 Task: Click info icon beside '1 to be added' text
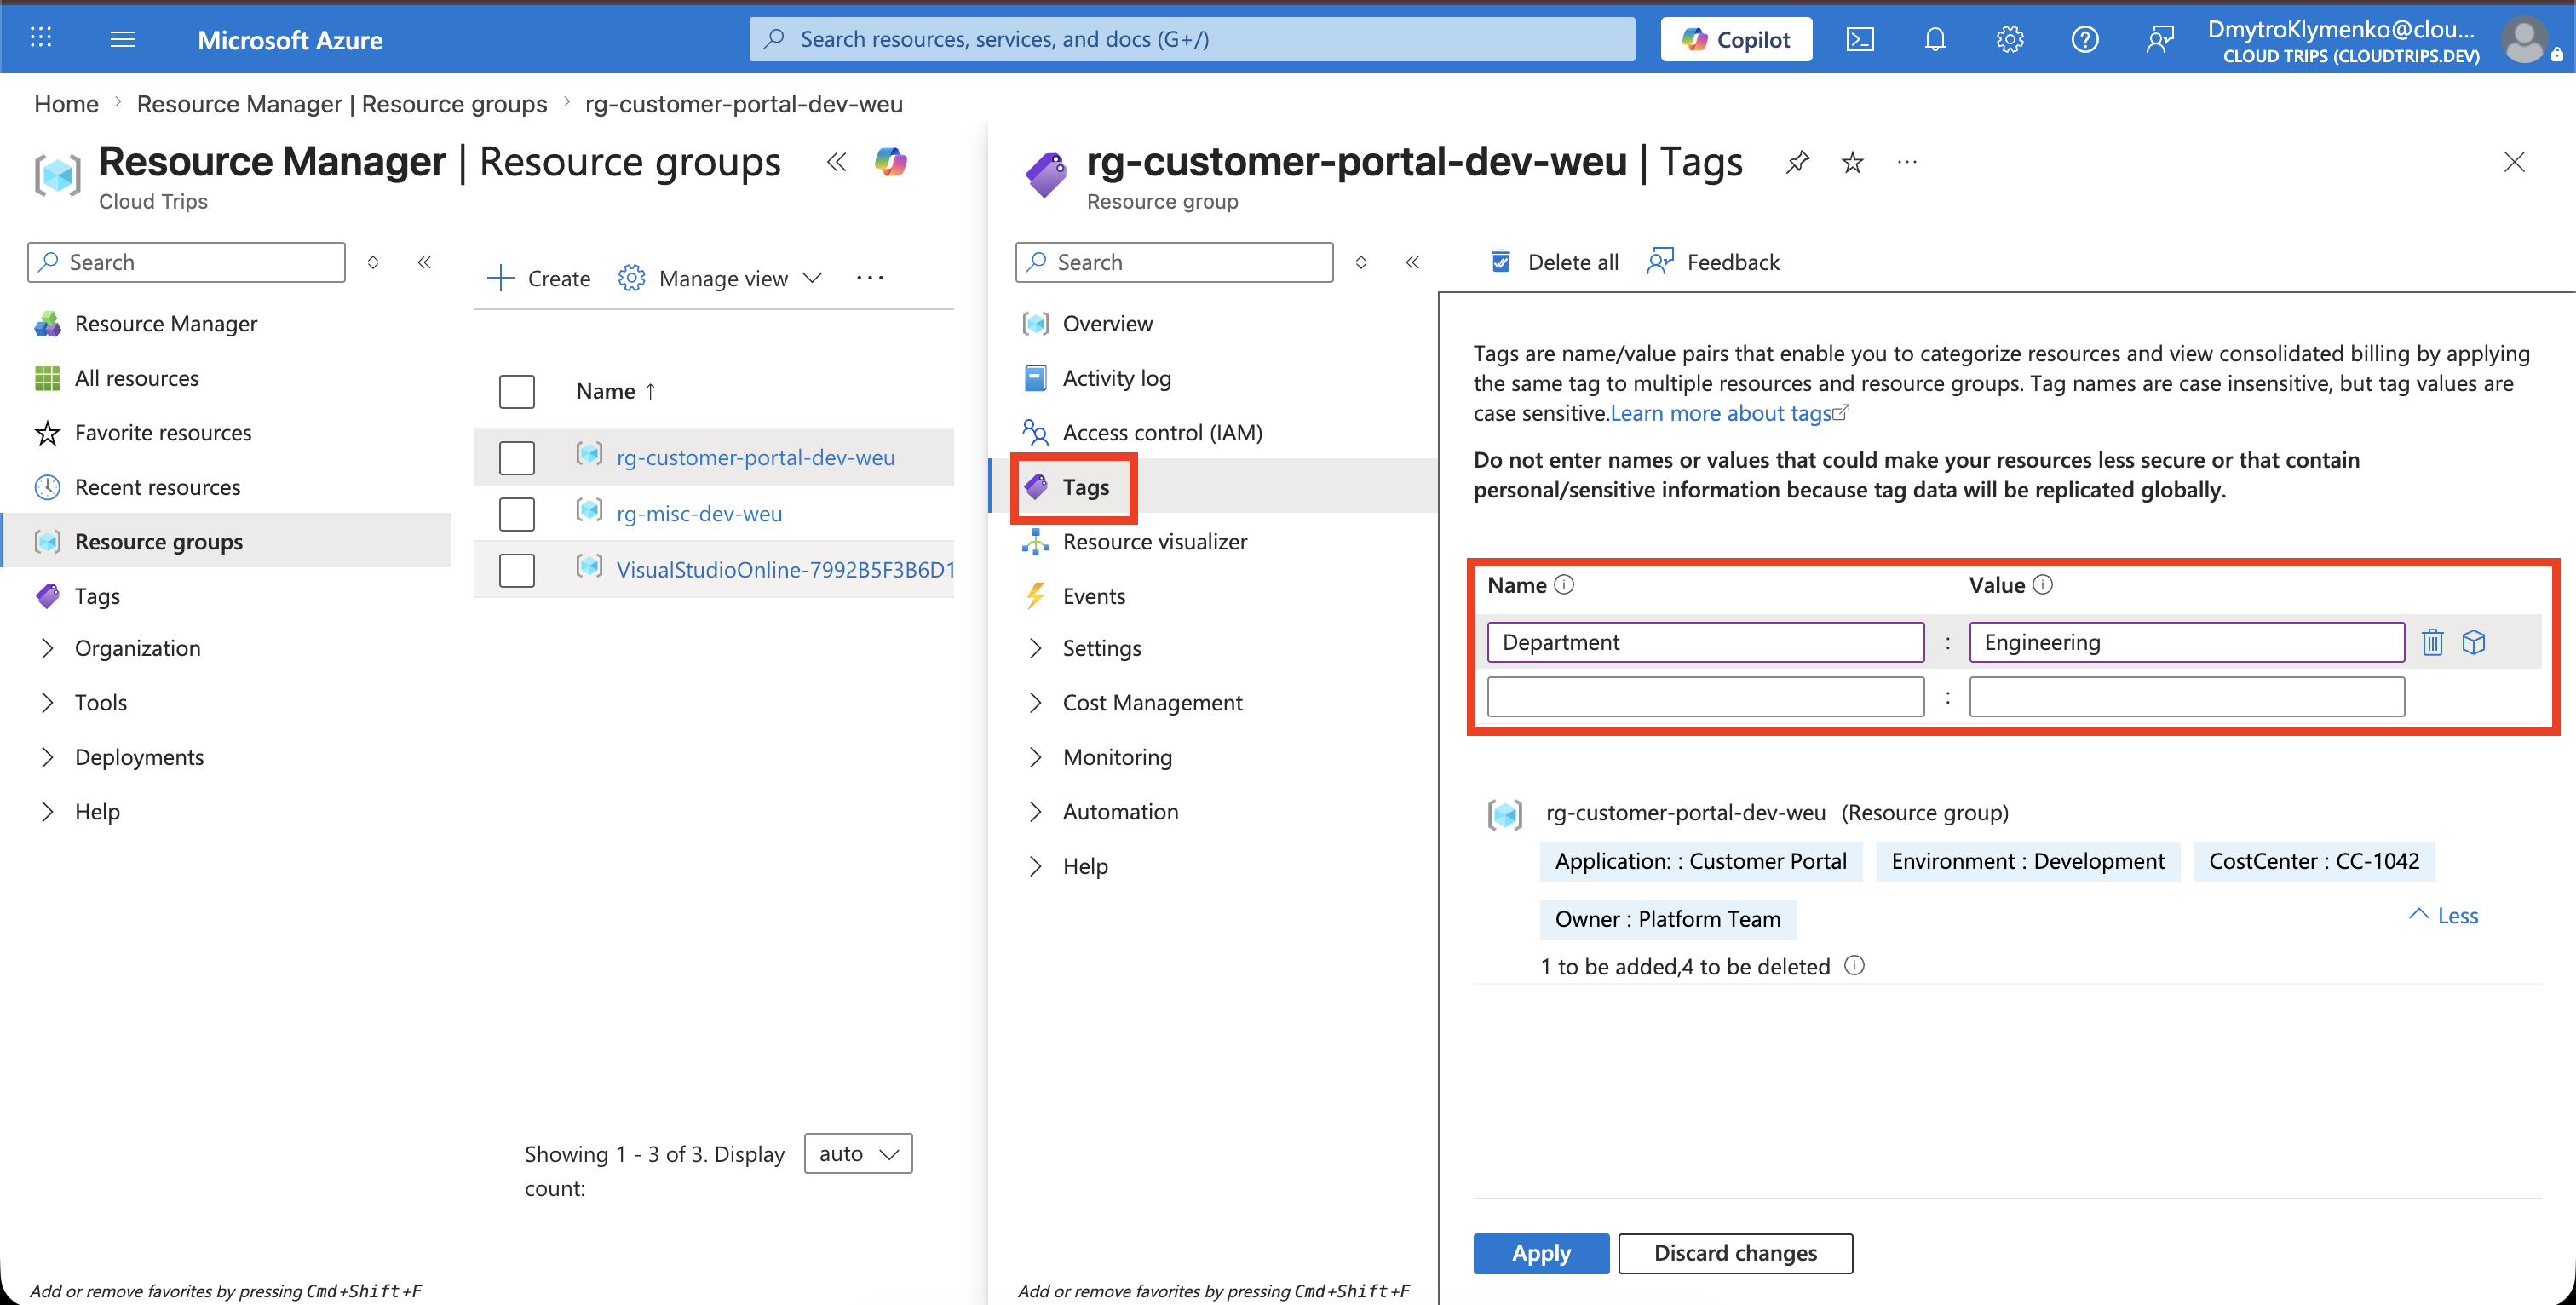(1854, 966)
